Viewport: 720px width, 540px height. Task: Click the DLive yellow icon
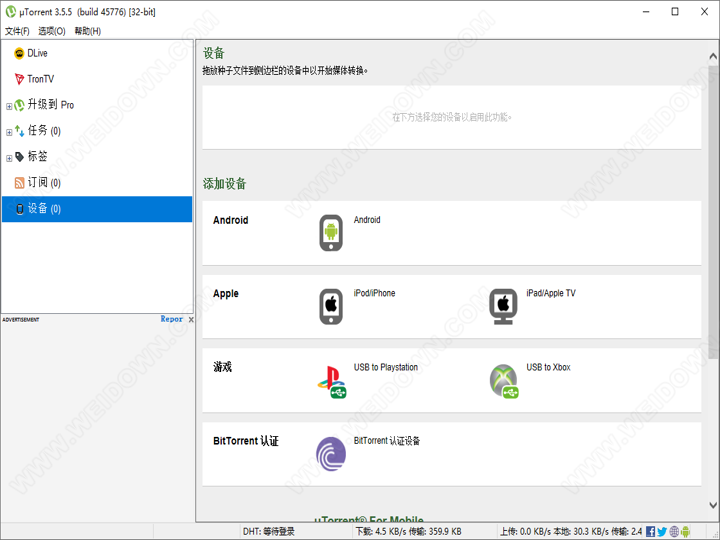(19, 53)
